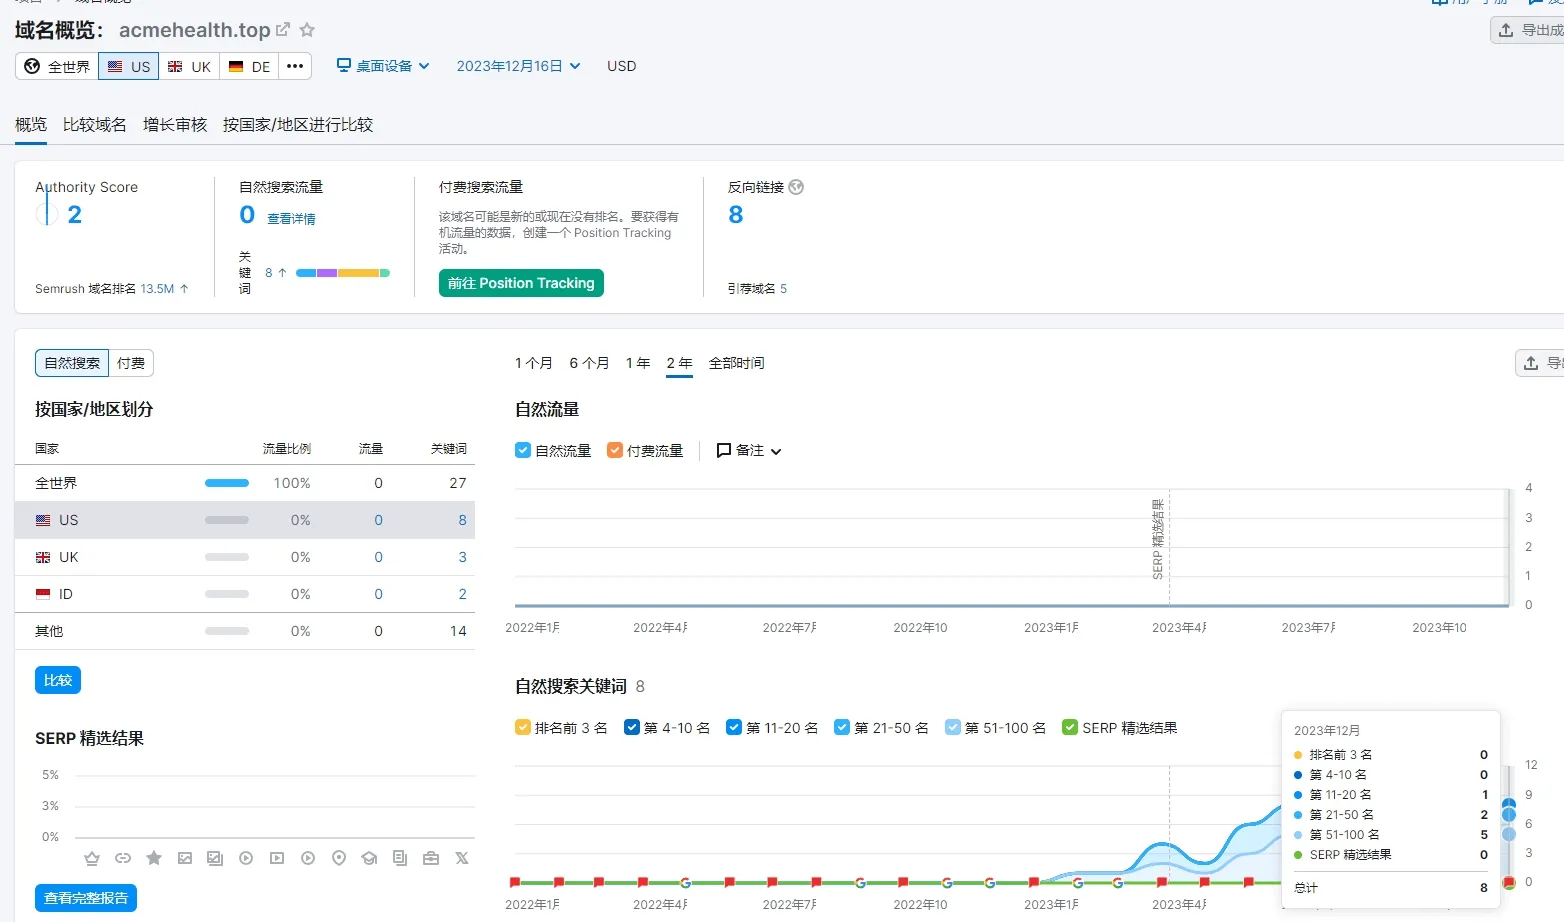Star the domain as favorite
Screen dimensions: 1564x922
click(x=307, y=30)
